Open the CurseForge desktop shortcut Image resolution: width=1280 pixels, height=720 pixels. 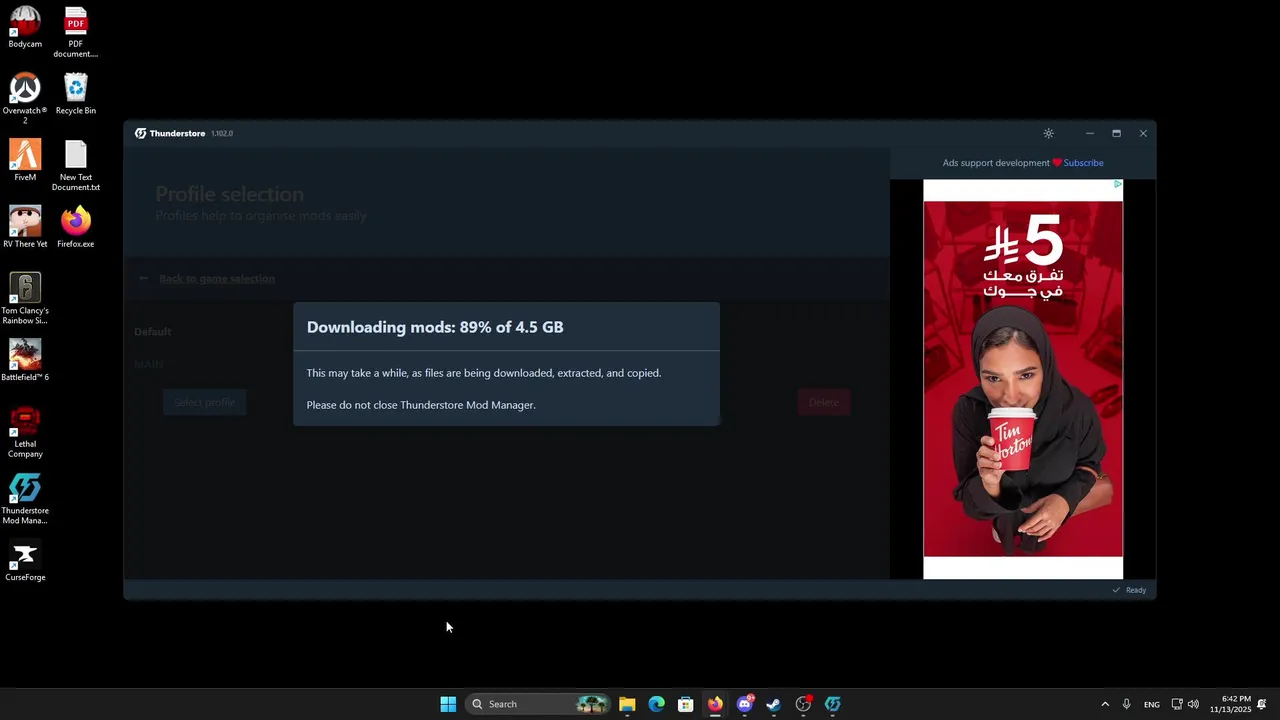coord(25,560)
